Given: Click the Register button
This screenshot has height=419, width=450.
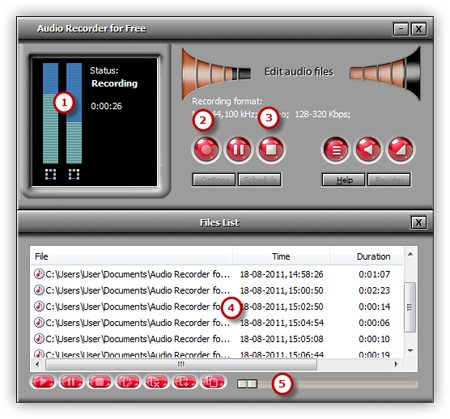Looking at the screenshot, I should [x=389, y=180].
